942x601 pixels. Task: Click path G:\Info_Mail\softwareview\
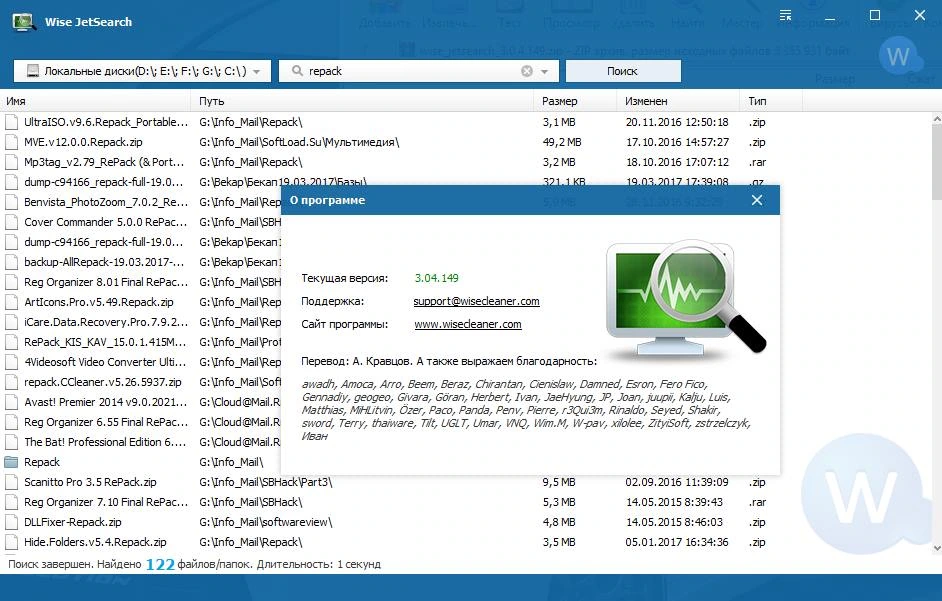pyautogui.click(x=266, y=522)
